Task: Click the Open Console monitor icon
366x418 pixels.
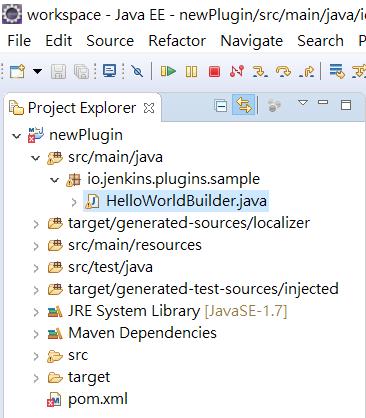Action: pyautogui.click(x=109, y=71)
